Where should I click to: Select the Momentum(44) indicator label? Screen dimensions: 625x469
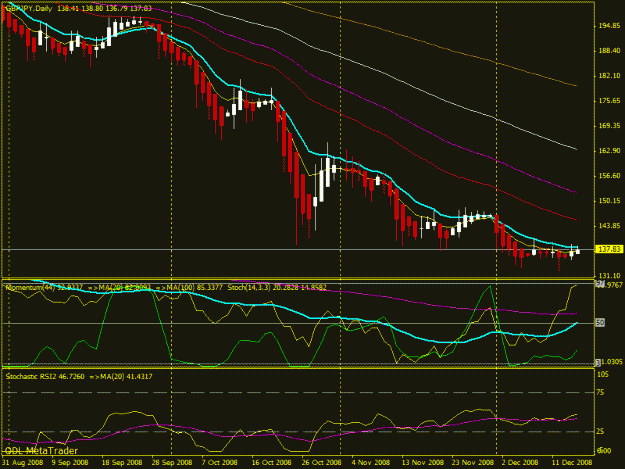(31, 287)
